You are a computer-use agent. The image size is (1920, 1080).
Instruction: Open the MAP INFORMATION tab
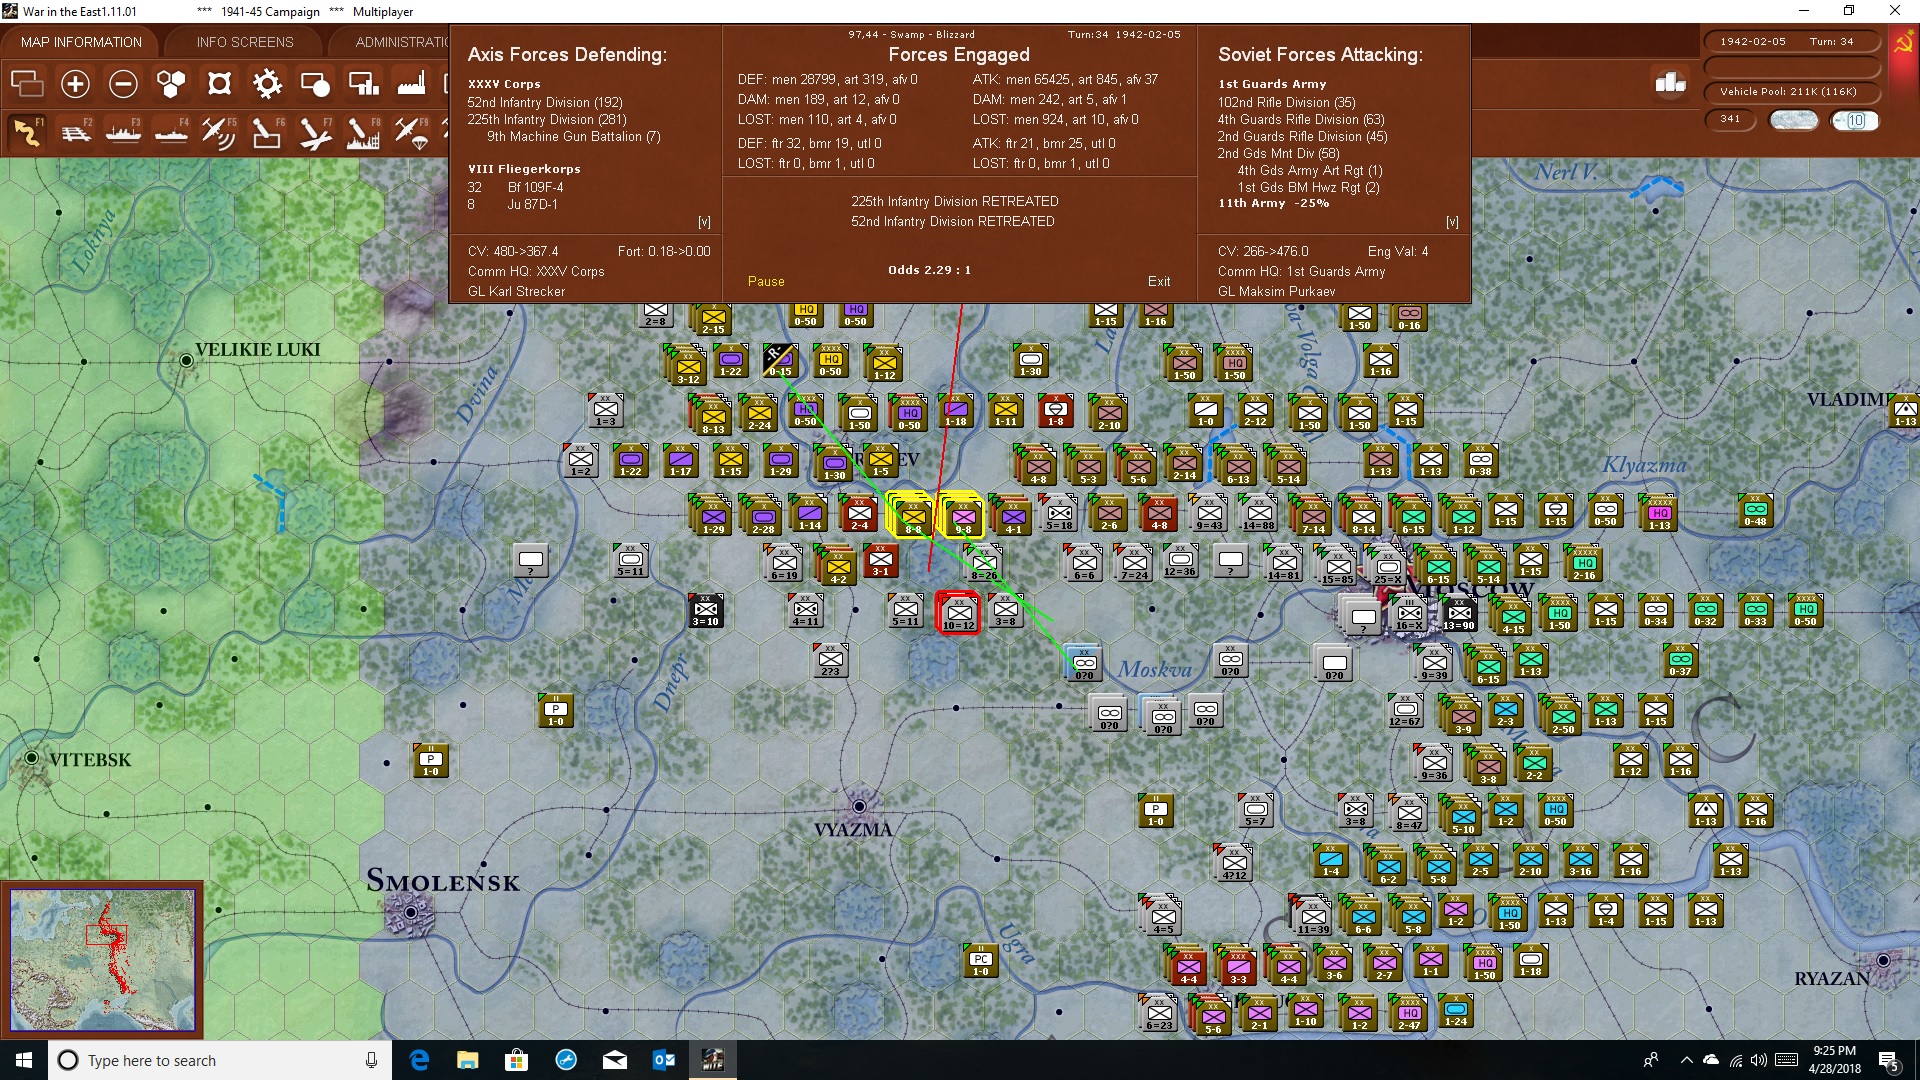(81, 42)
